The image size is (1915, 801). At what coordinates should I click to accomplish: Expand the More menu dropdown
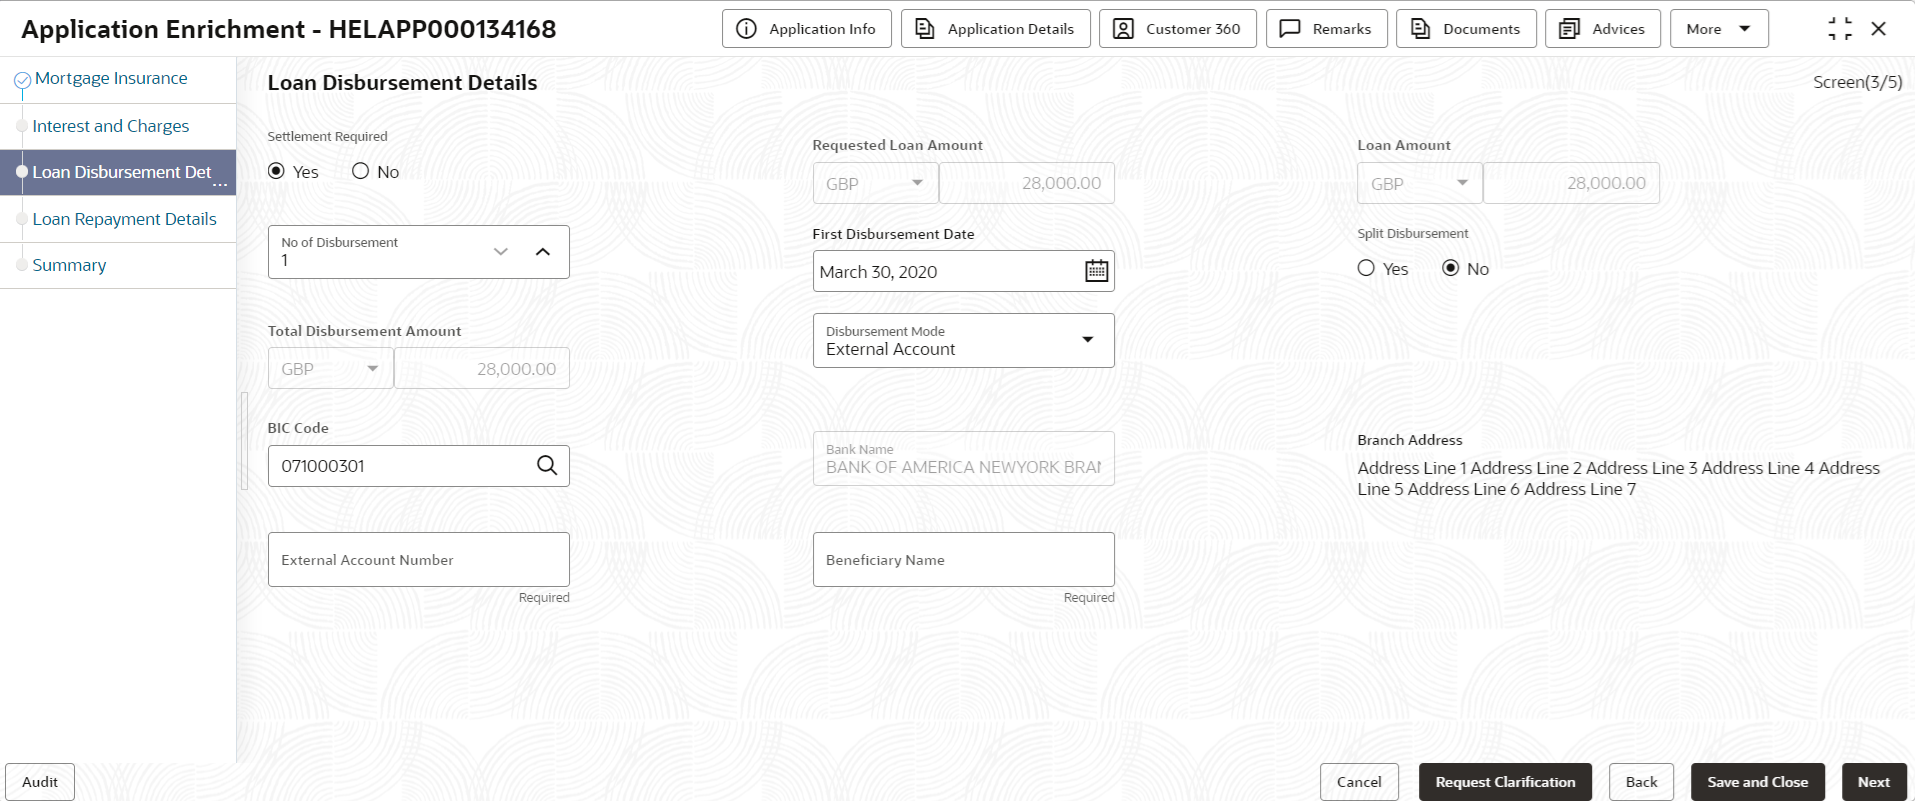pos(1719,29)
